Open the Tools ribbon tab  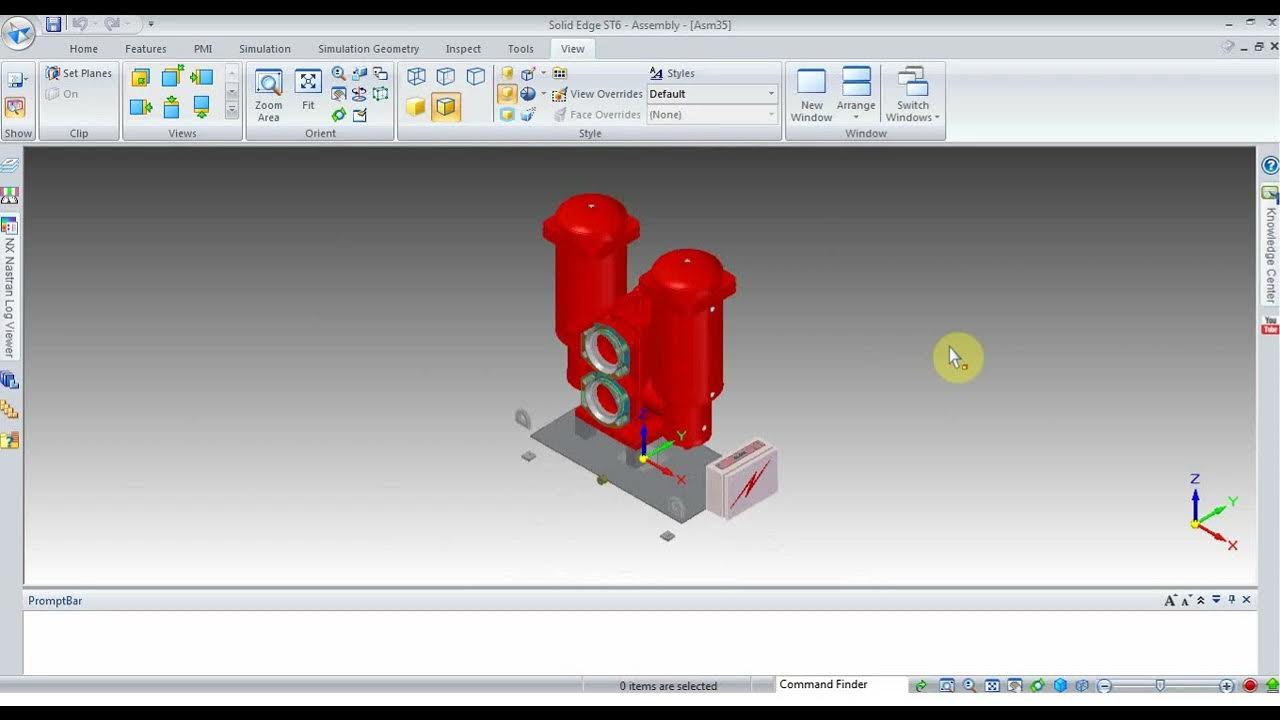click(521, 49)
